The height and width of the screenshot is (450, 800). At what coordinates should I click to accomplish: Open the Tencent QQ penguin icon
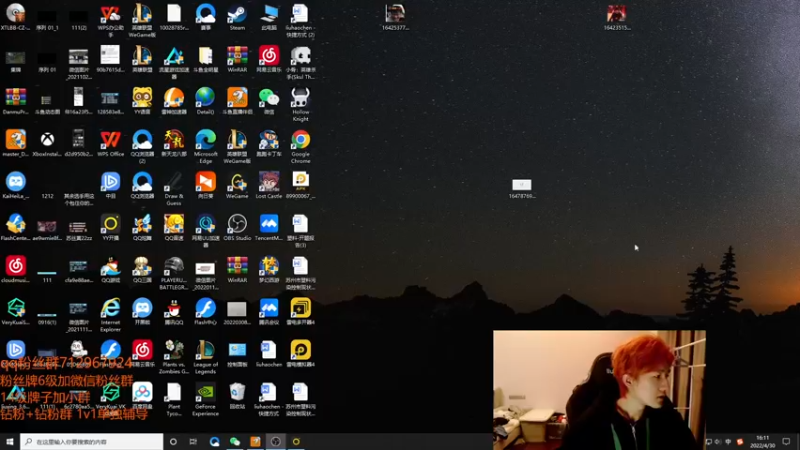[x=173, y=308]
